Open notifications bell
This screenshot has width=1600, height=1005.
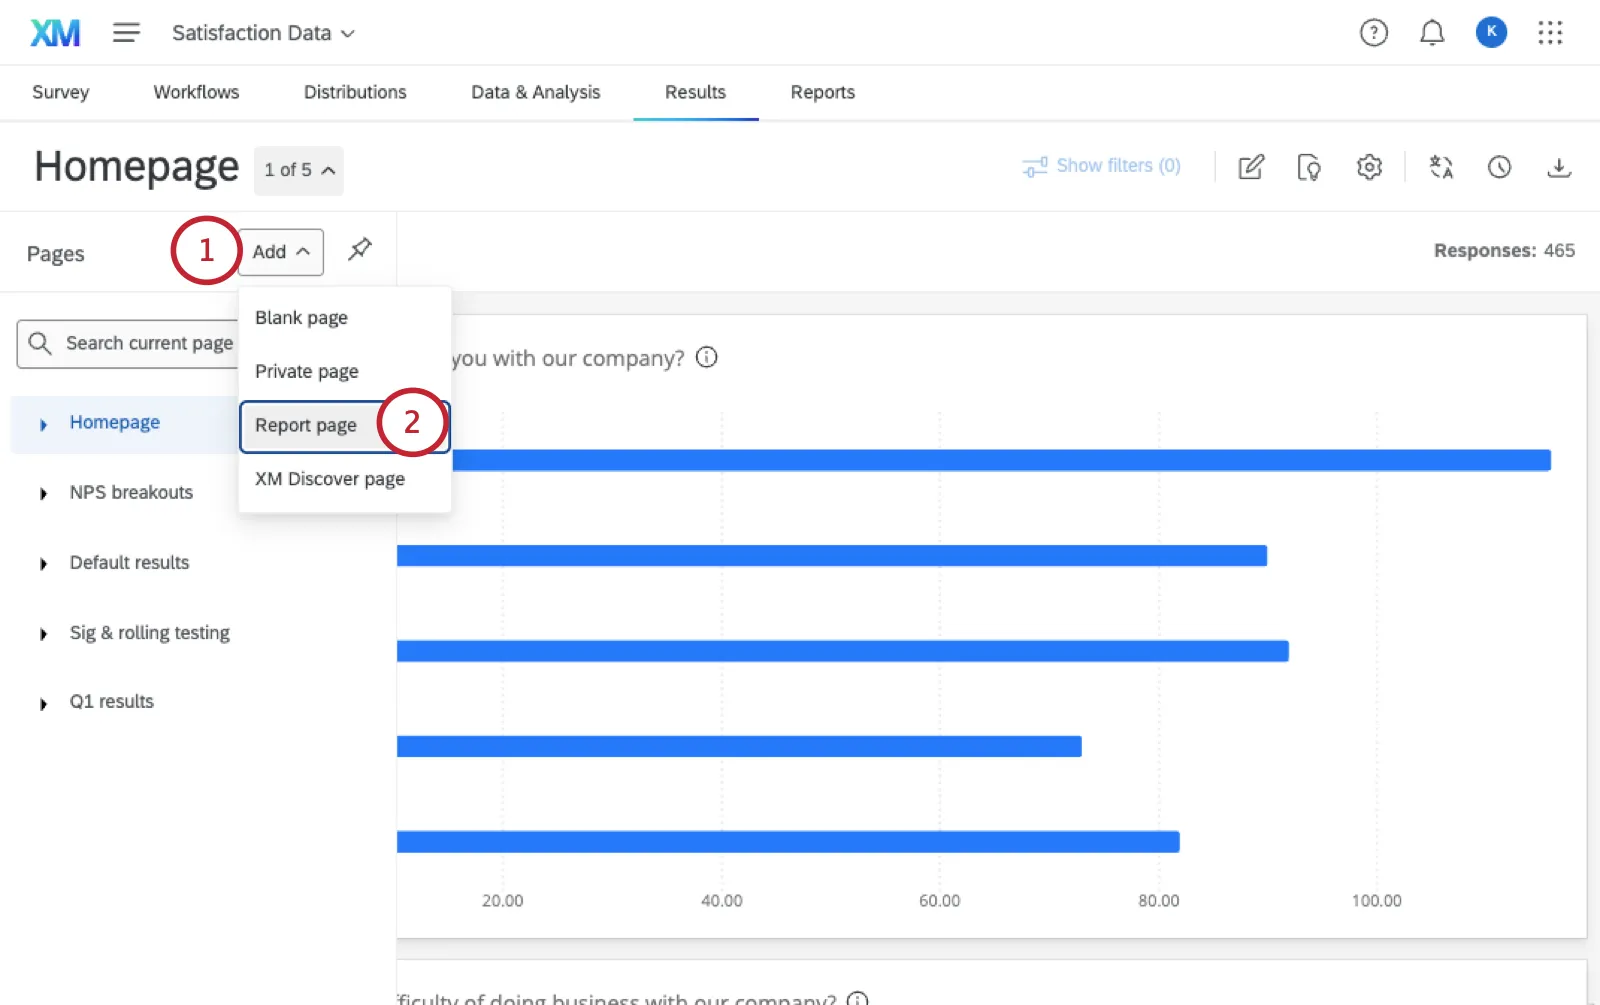[x=1432, y=33]
